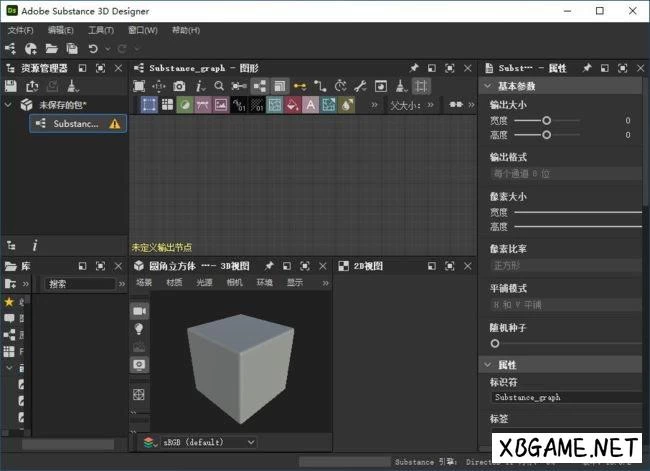Collapse the 基本参数 section
This screenshot has width=650, height=471.
click(x=488, y=86)
